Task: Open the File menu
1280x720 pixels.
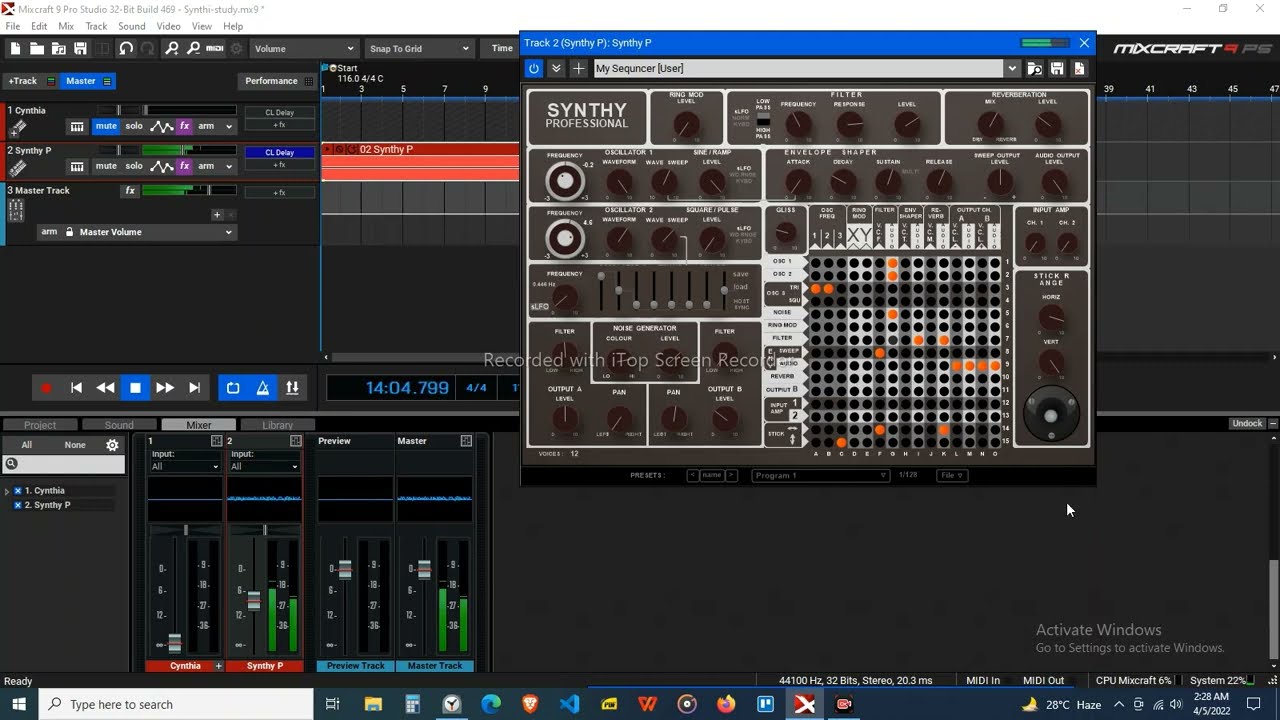Action: (14, 26)
